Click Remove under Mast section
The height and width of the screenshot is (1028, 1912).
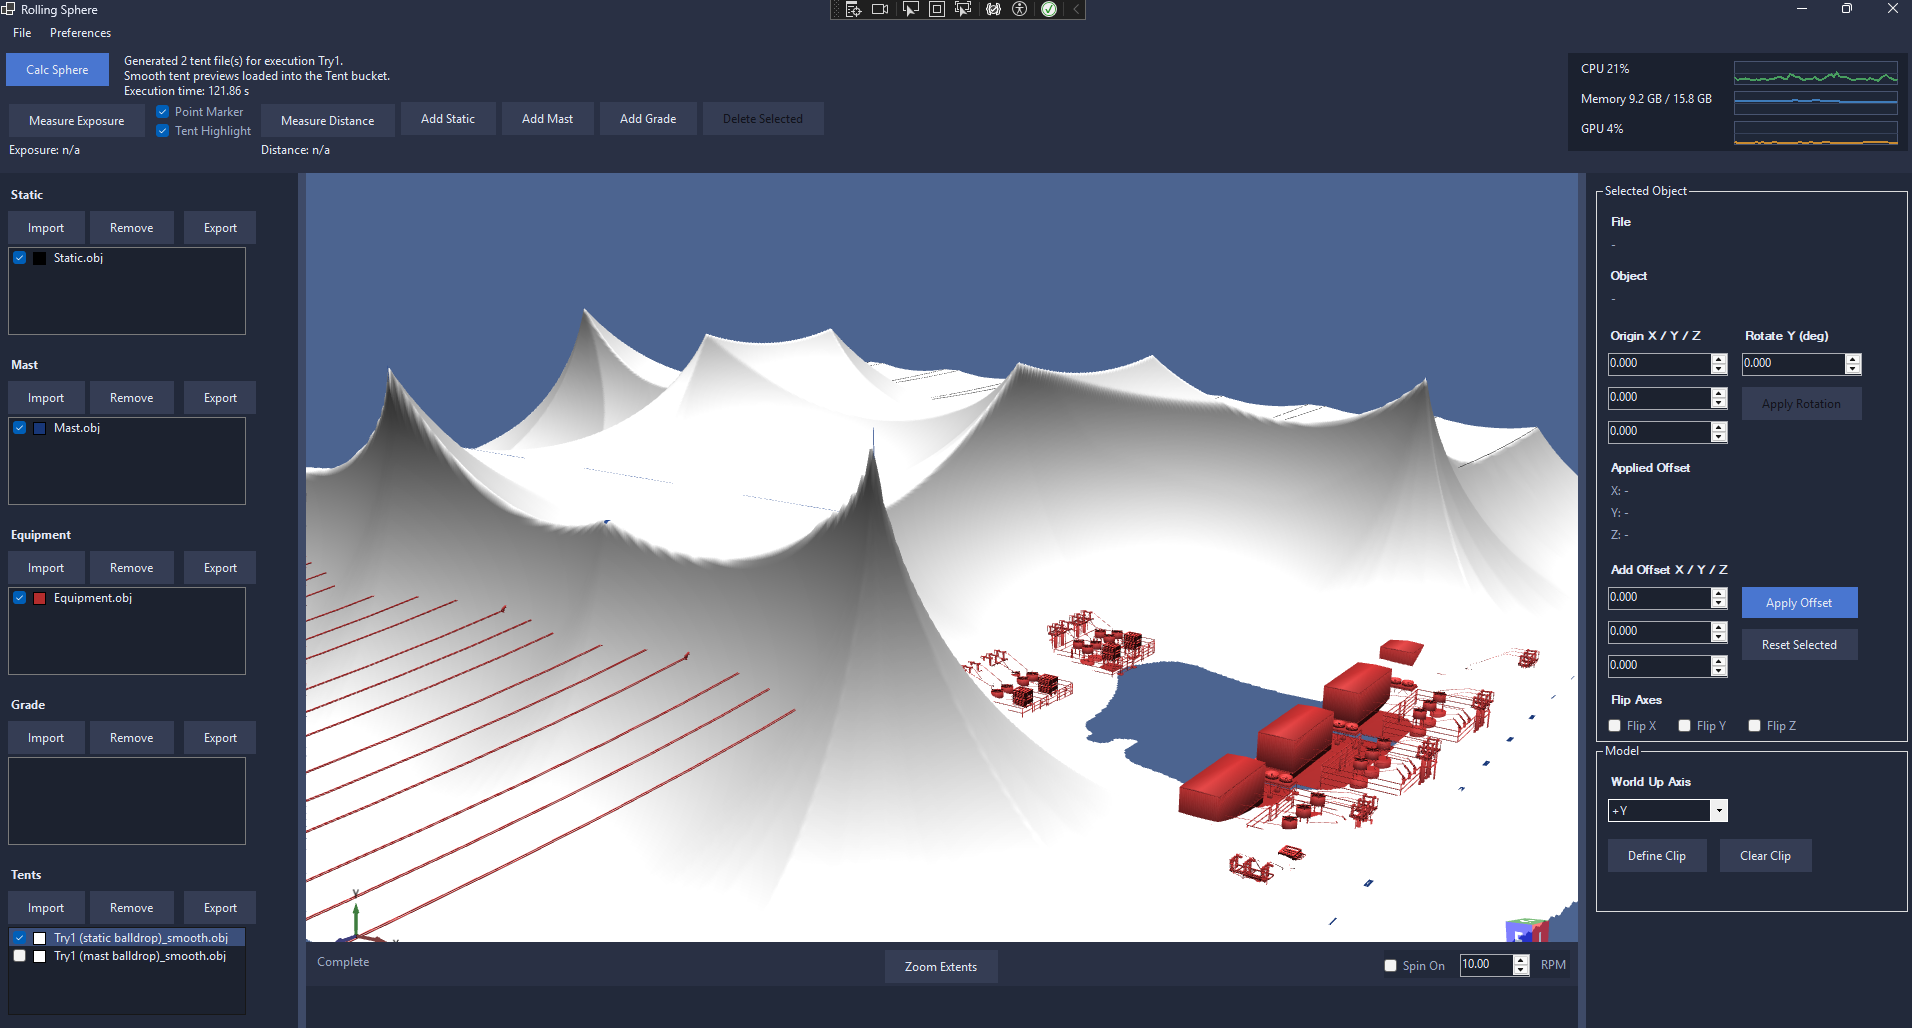point(132,398)
